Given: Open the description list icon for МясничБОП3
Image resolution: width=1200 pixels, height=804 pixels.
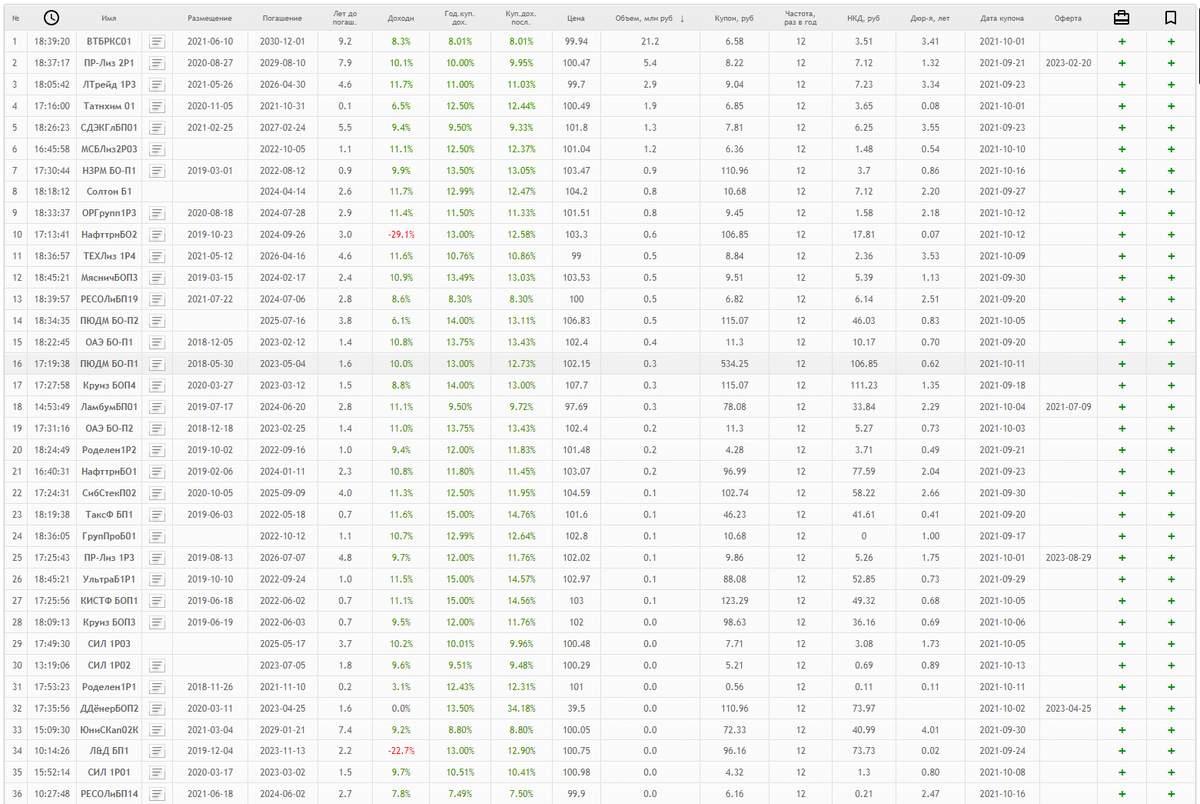Looking at the screenshot, I should point(157,277).
